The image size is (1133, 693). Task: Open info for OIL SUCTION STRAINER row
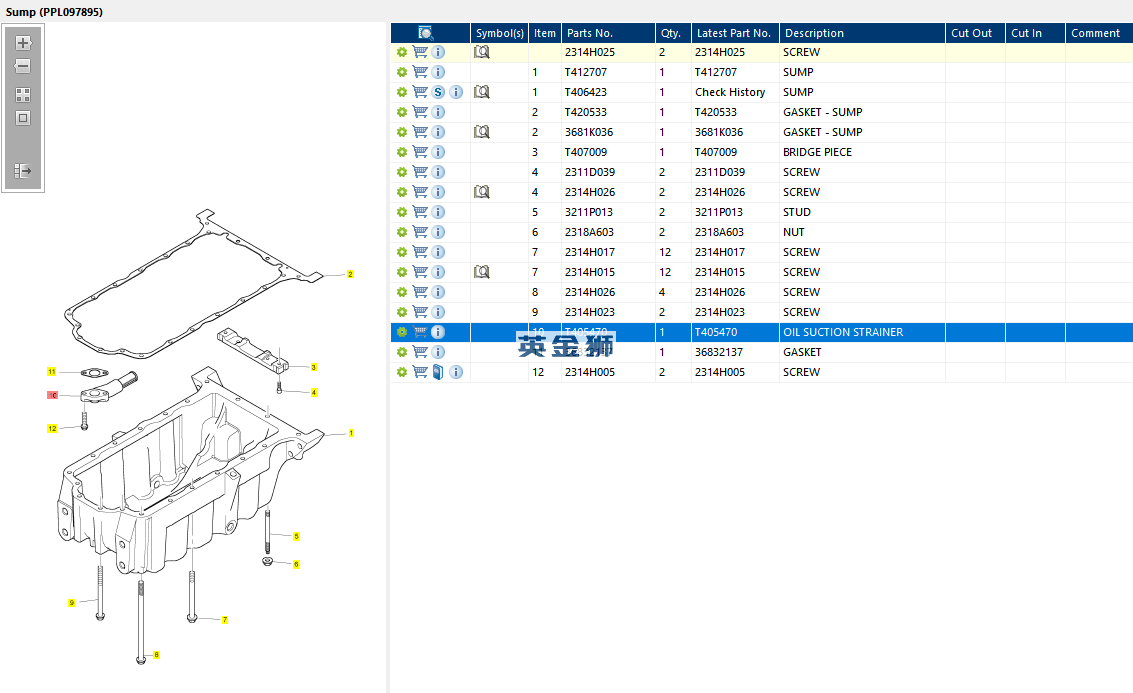click(438, 332)
